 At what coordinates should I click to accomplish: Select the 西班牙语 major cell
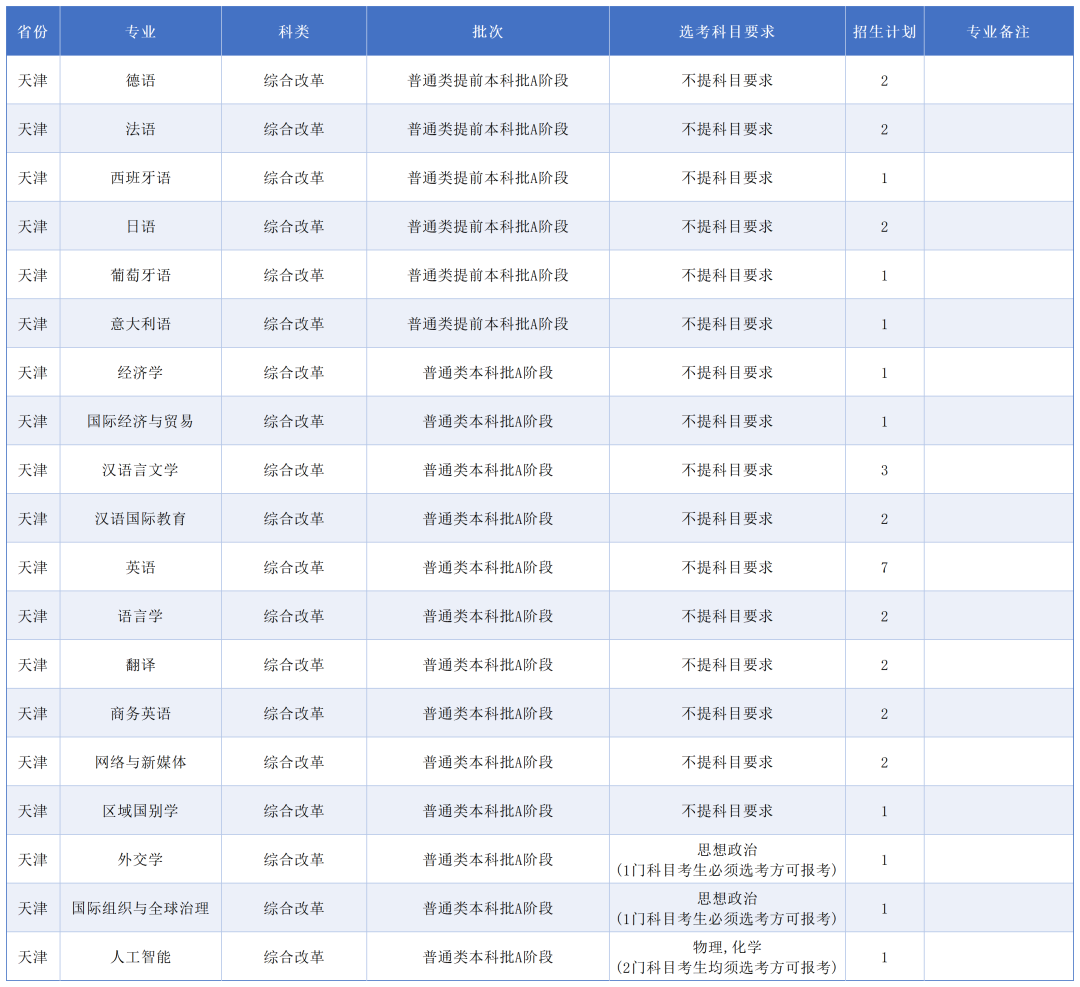pyautogui.click(x=141, y=178)
